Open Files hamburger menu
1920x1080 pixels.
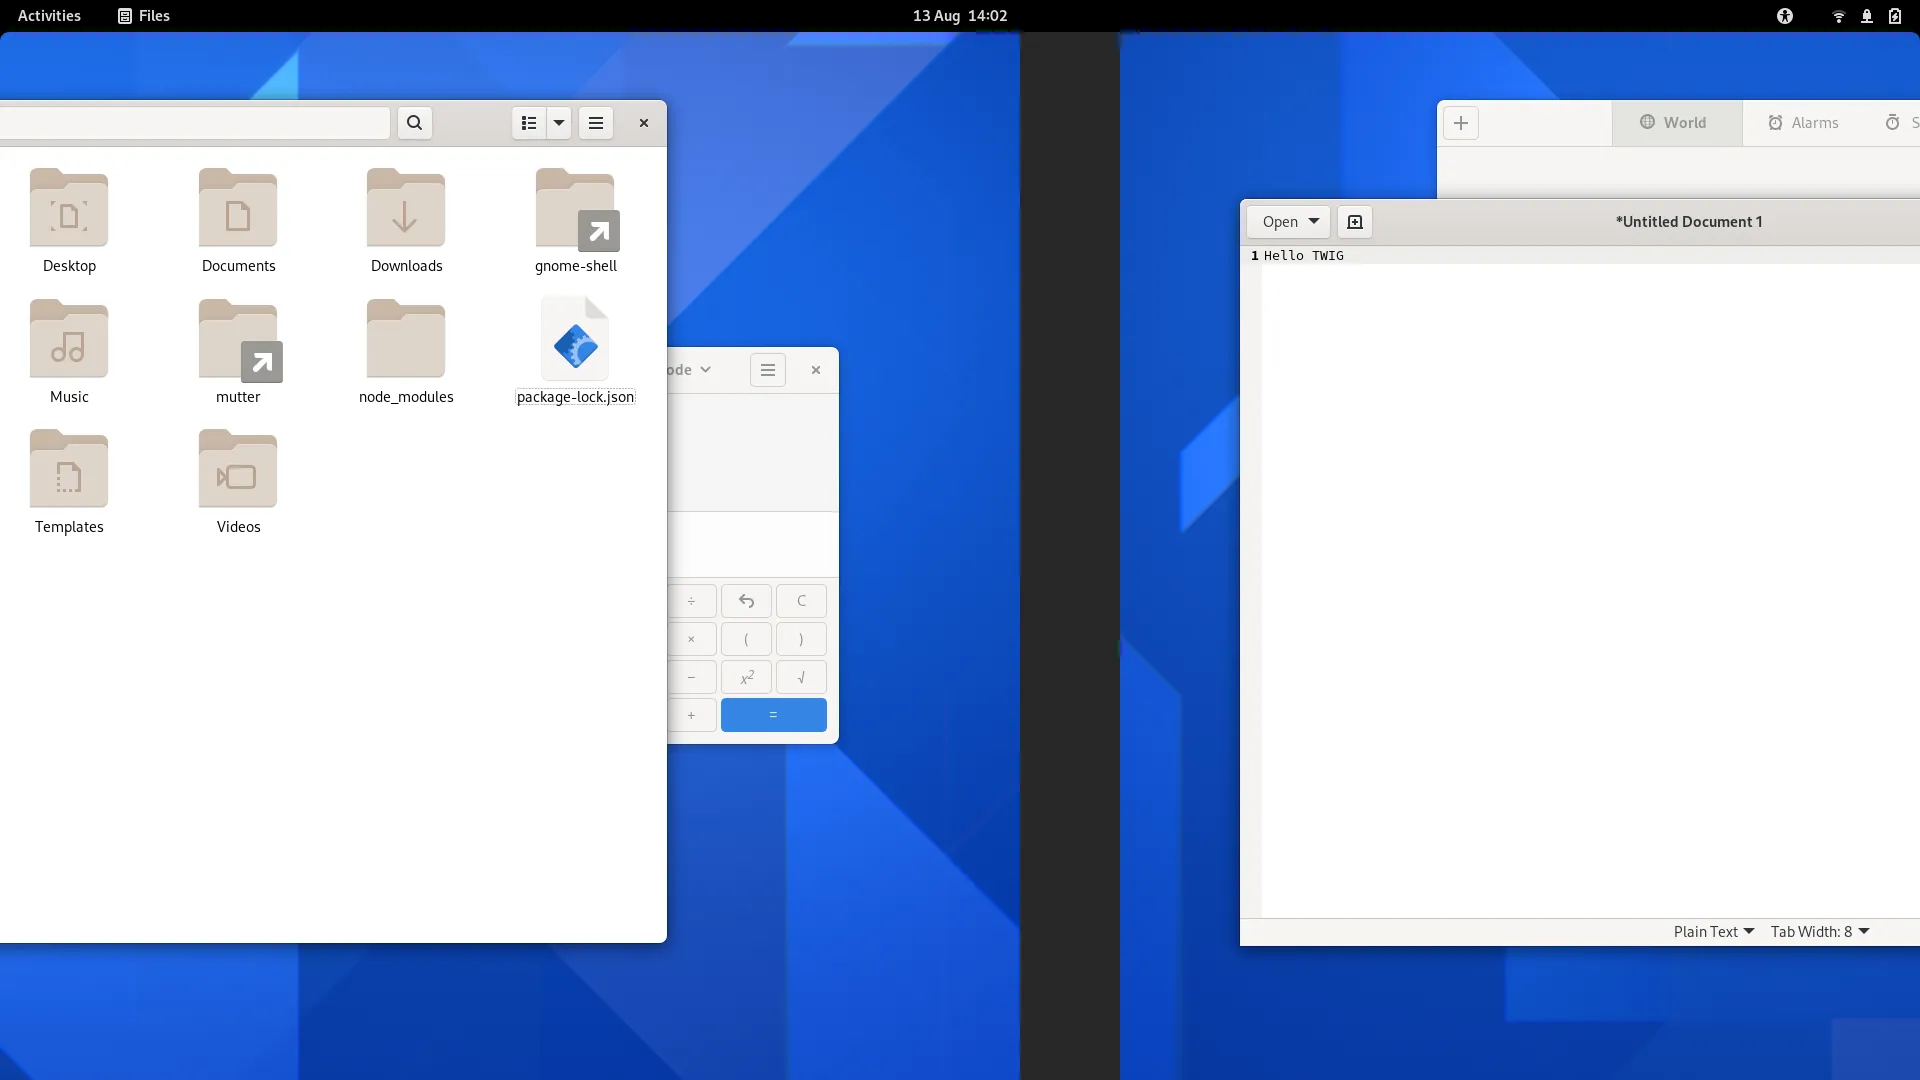click(596, 123)
